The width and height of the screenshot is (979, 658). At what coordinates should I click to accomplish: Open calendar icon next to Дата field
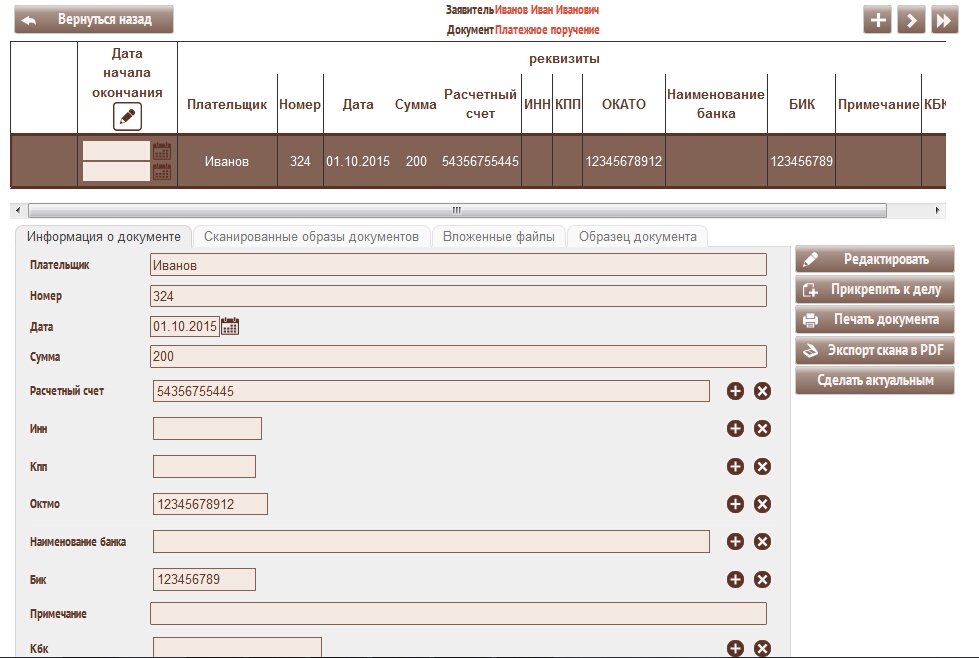230,326
